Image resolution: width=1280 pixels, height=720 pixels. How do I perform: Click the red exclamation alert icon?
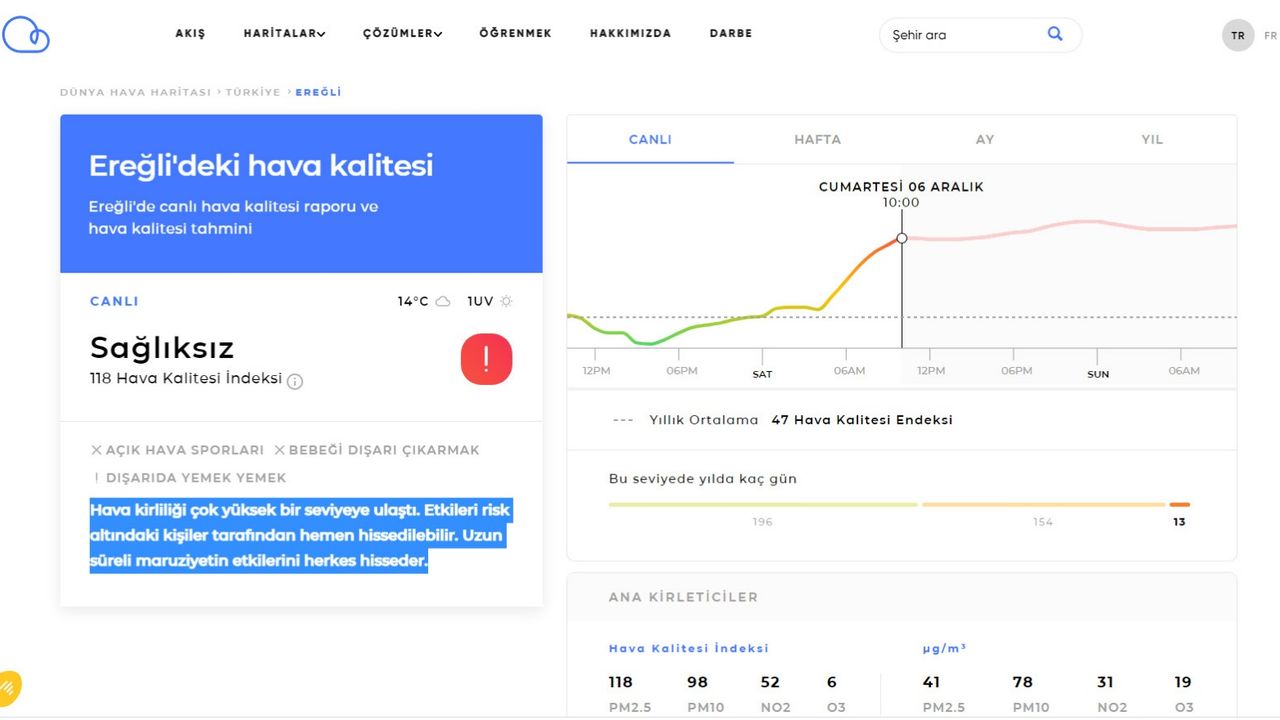tap(486, 359)
